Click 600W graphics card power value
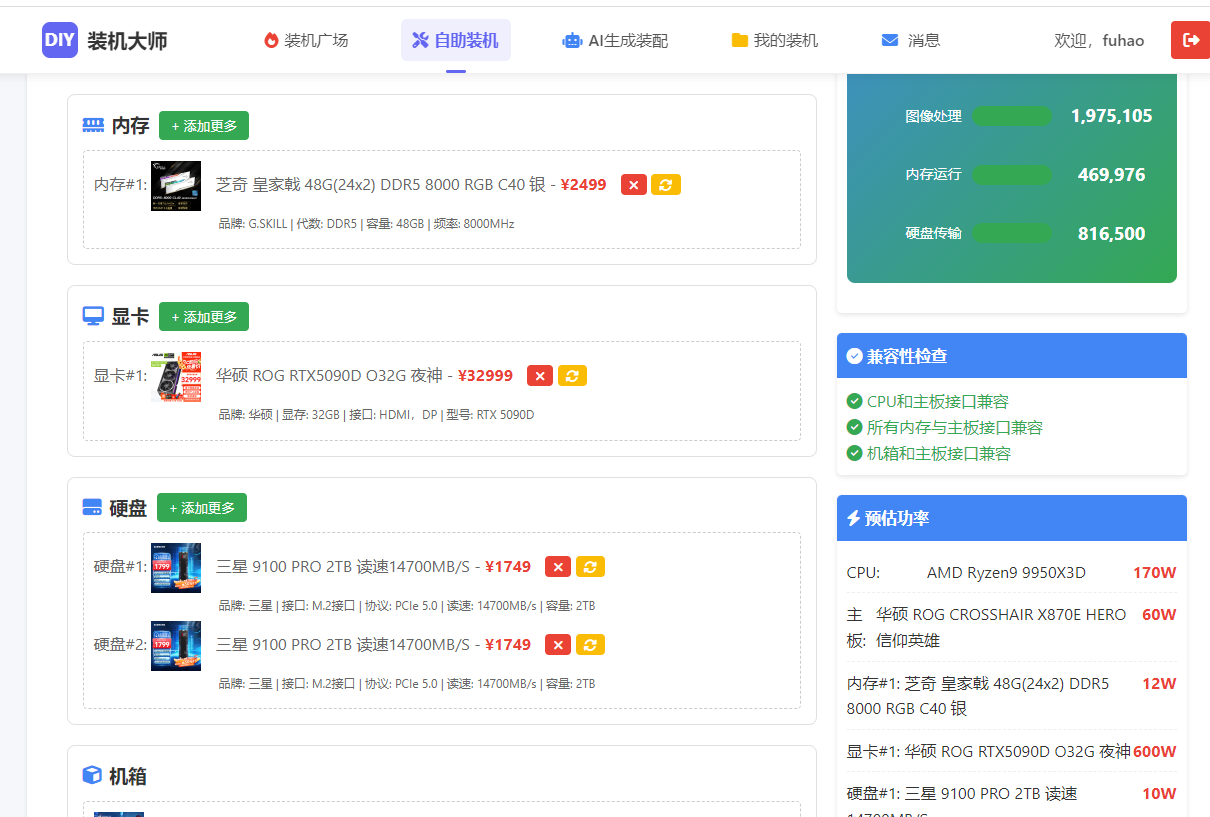This screenshot has height=817, width=1210. click(x=1154, y=751)
